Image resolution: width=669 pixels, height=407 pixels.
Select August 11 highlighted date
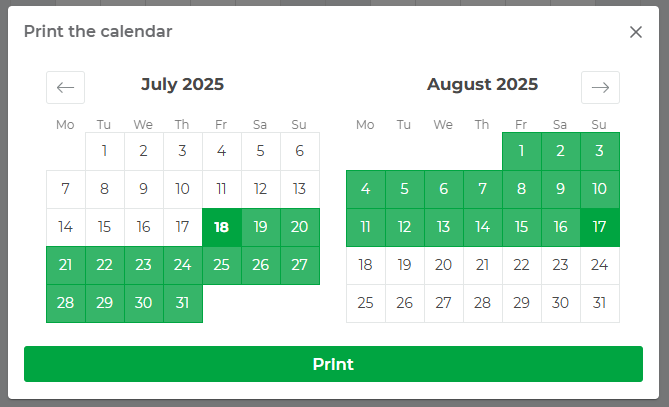point(365,227)
